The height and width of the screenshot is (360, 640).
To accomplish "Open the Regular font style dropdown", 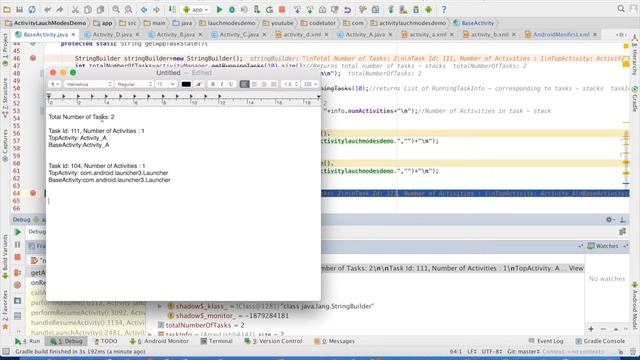I will [134, 84].
